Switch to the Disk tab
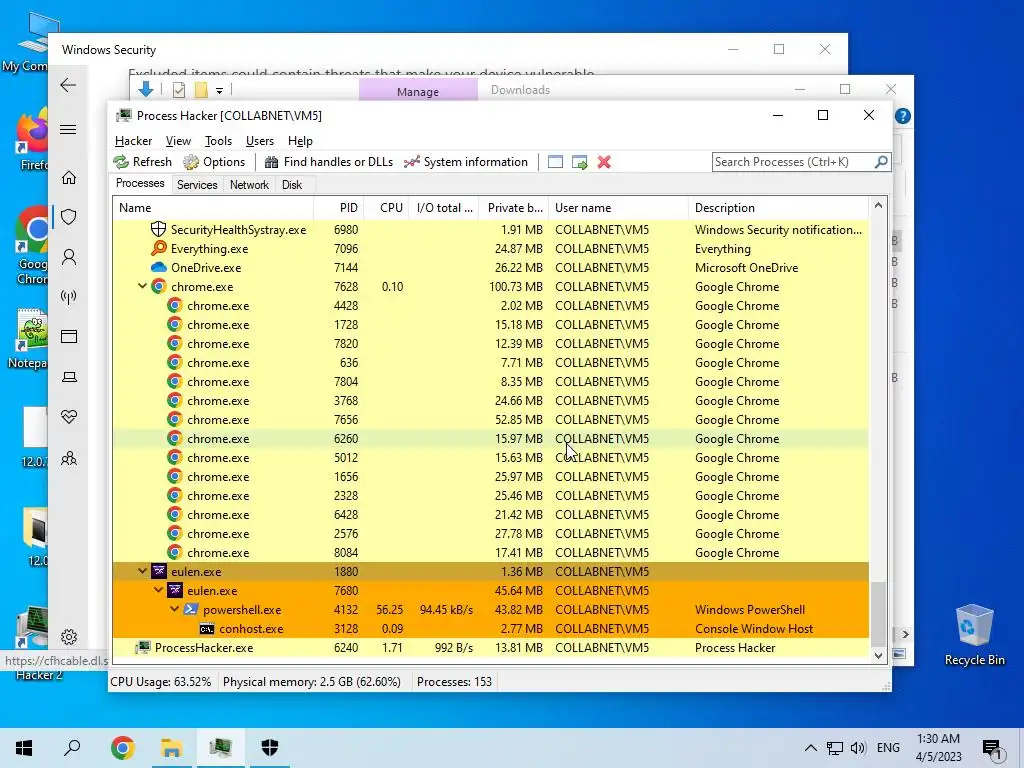This screenshot has width=1024, height=768. [x=292, y=185]
